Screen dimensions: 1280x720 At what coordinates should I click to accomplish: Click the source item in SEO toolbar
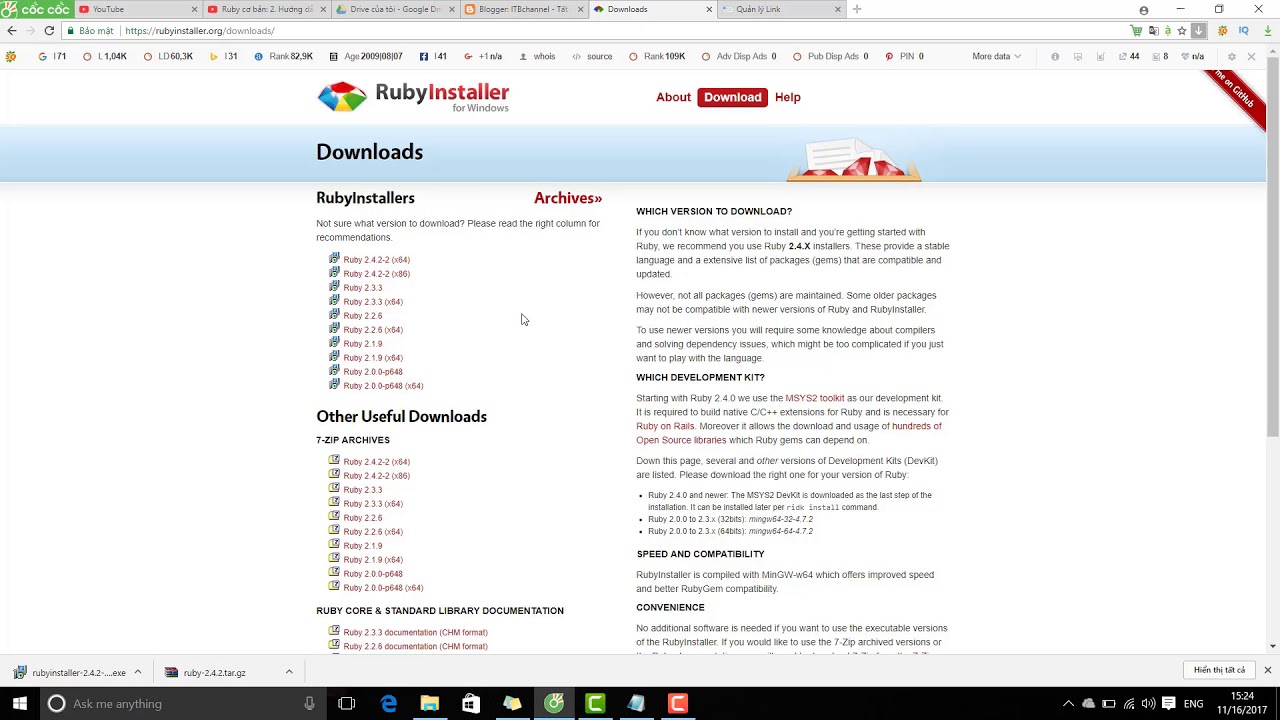pyautogui.click(x=592, y=57)
